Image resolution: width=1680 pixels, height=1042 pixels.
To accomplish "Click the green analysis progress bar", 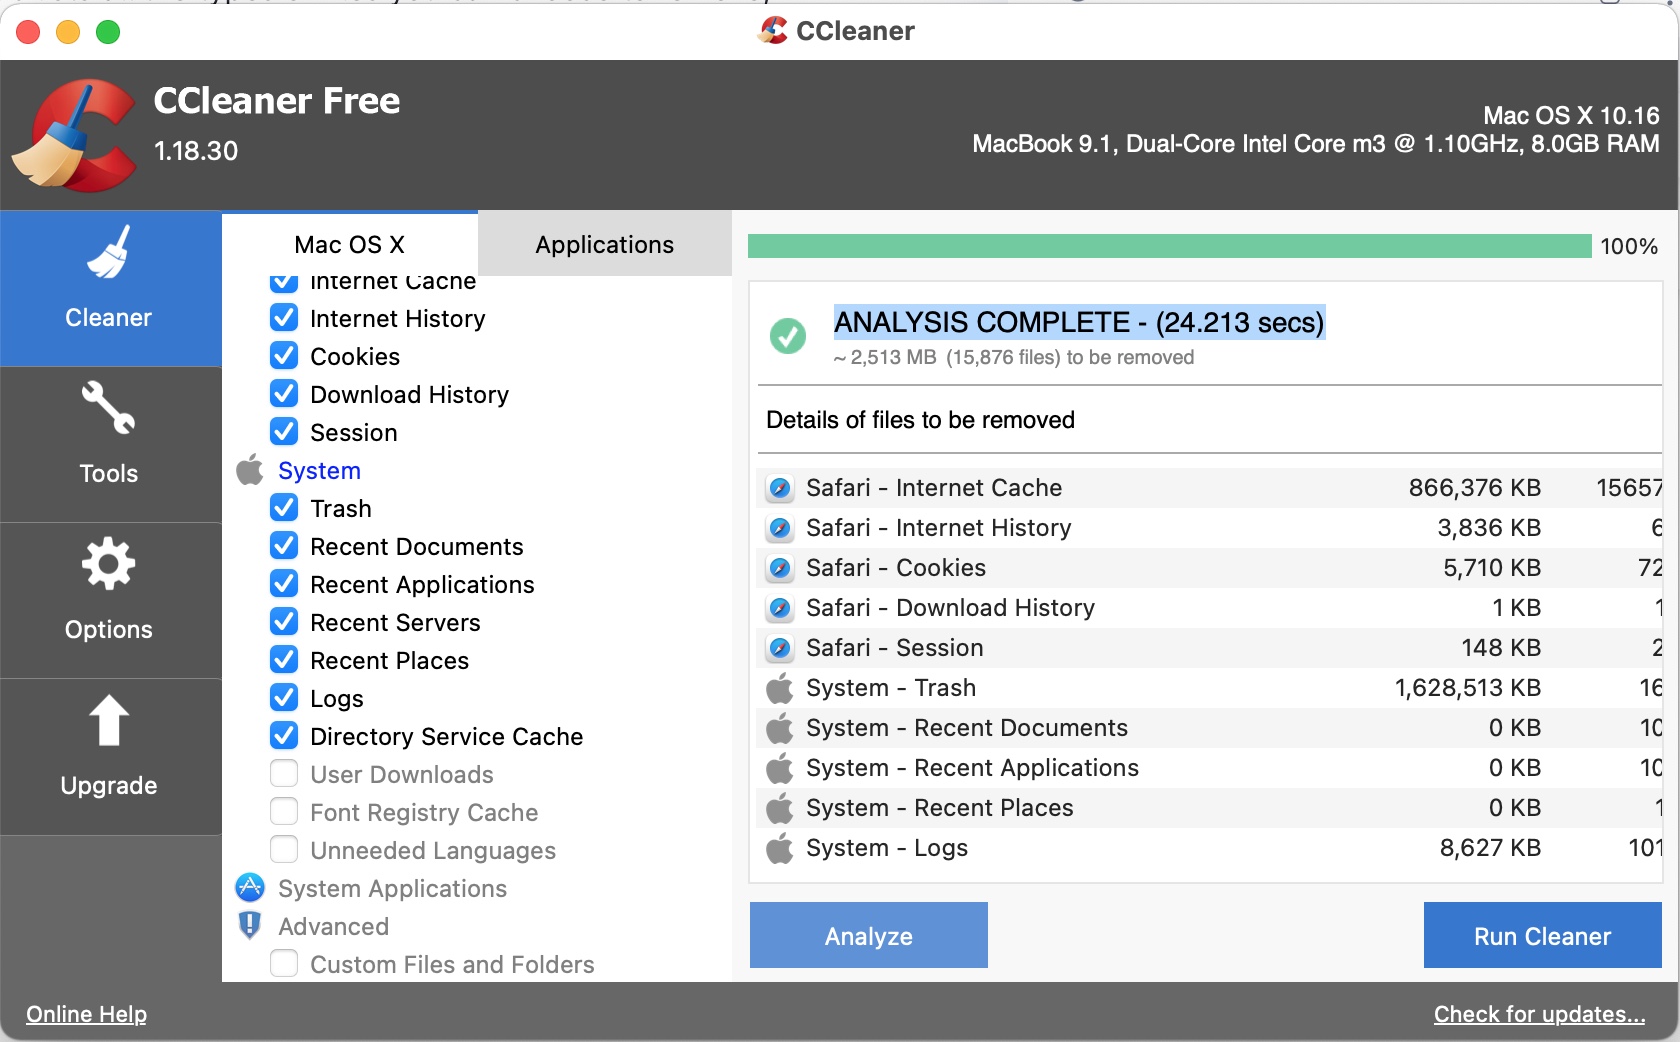I will [x=1169, y=246].
